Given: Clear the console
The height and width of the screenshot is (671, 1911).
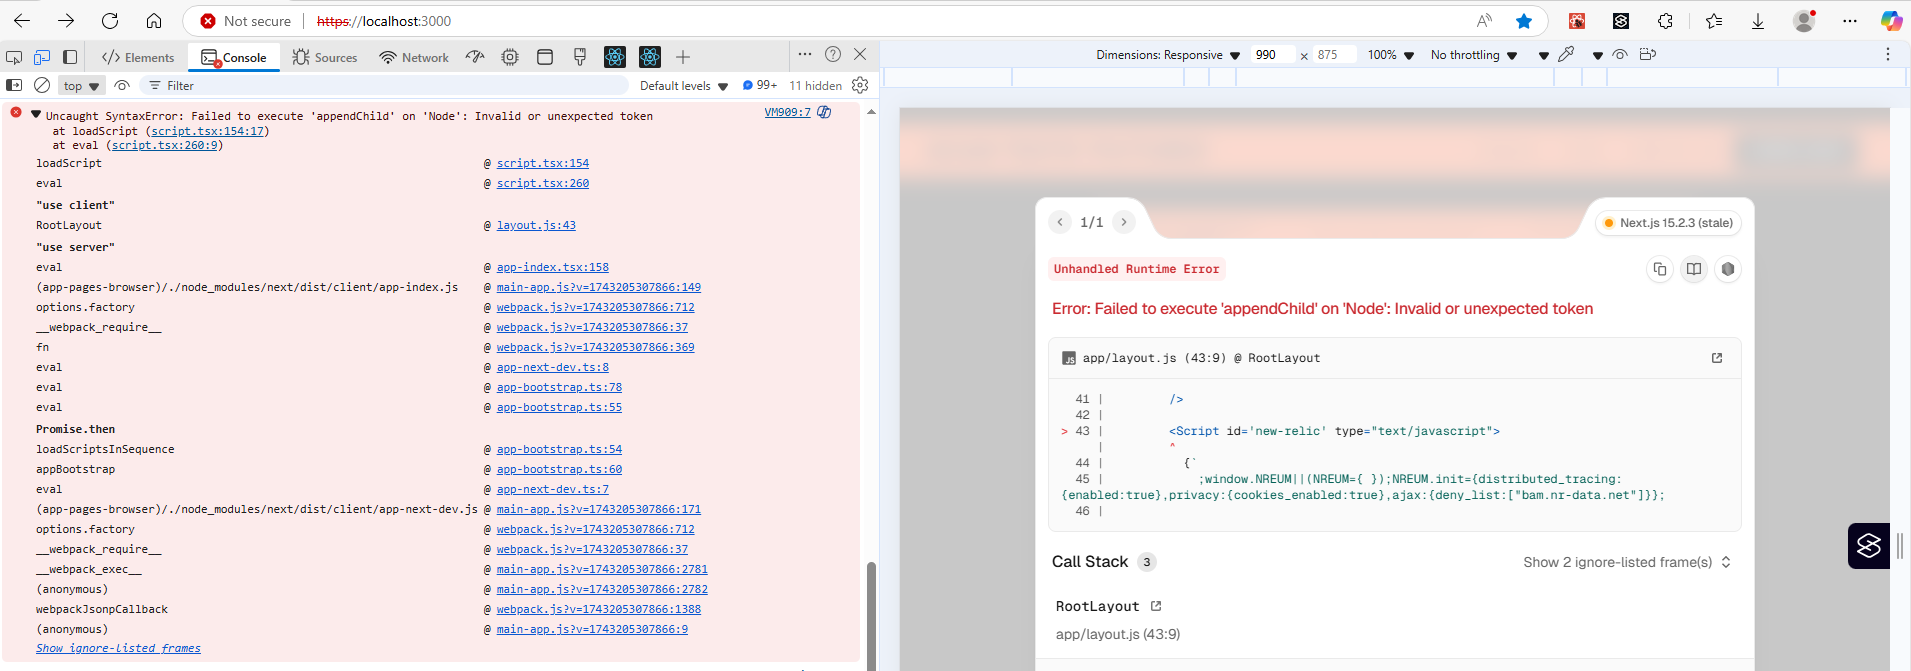Looking at the screenshot, I should point(42,85).
